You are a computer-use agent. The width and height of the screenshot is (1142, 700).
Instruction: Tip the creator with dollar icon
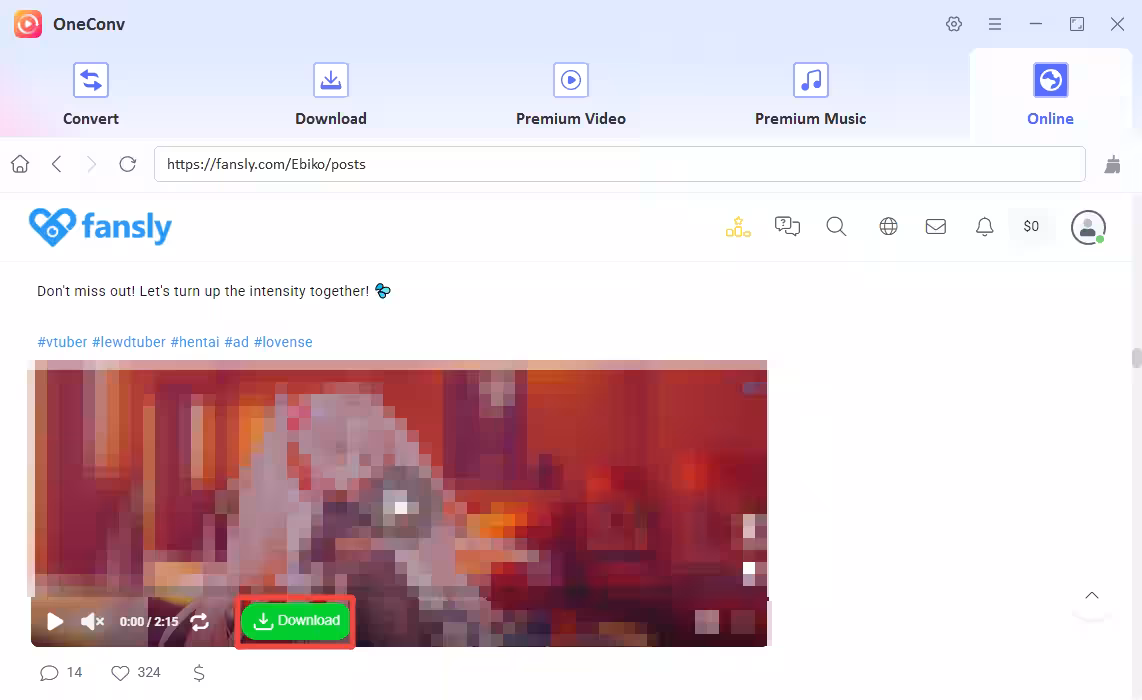(x=199, y=673)
